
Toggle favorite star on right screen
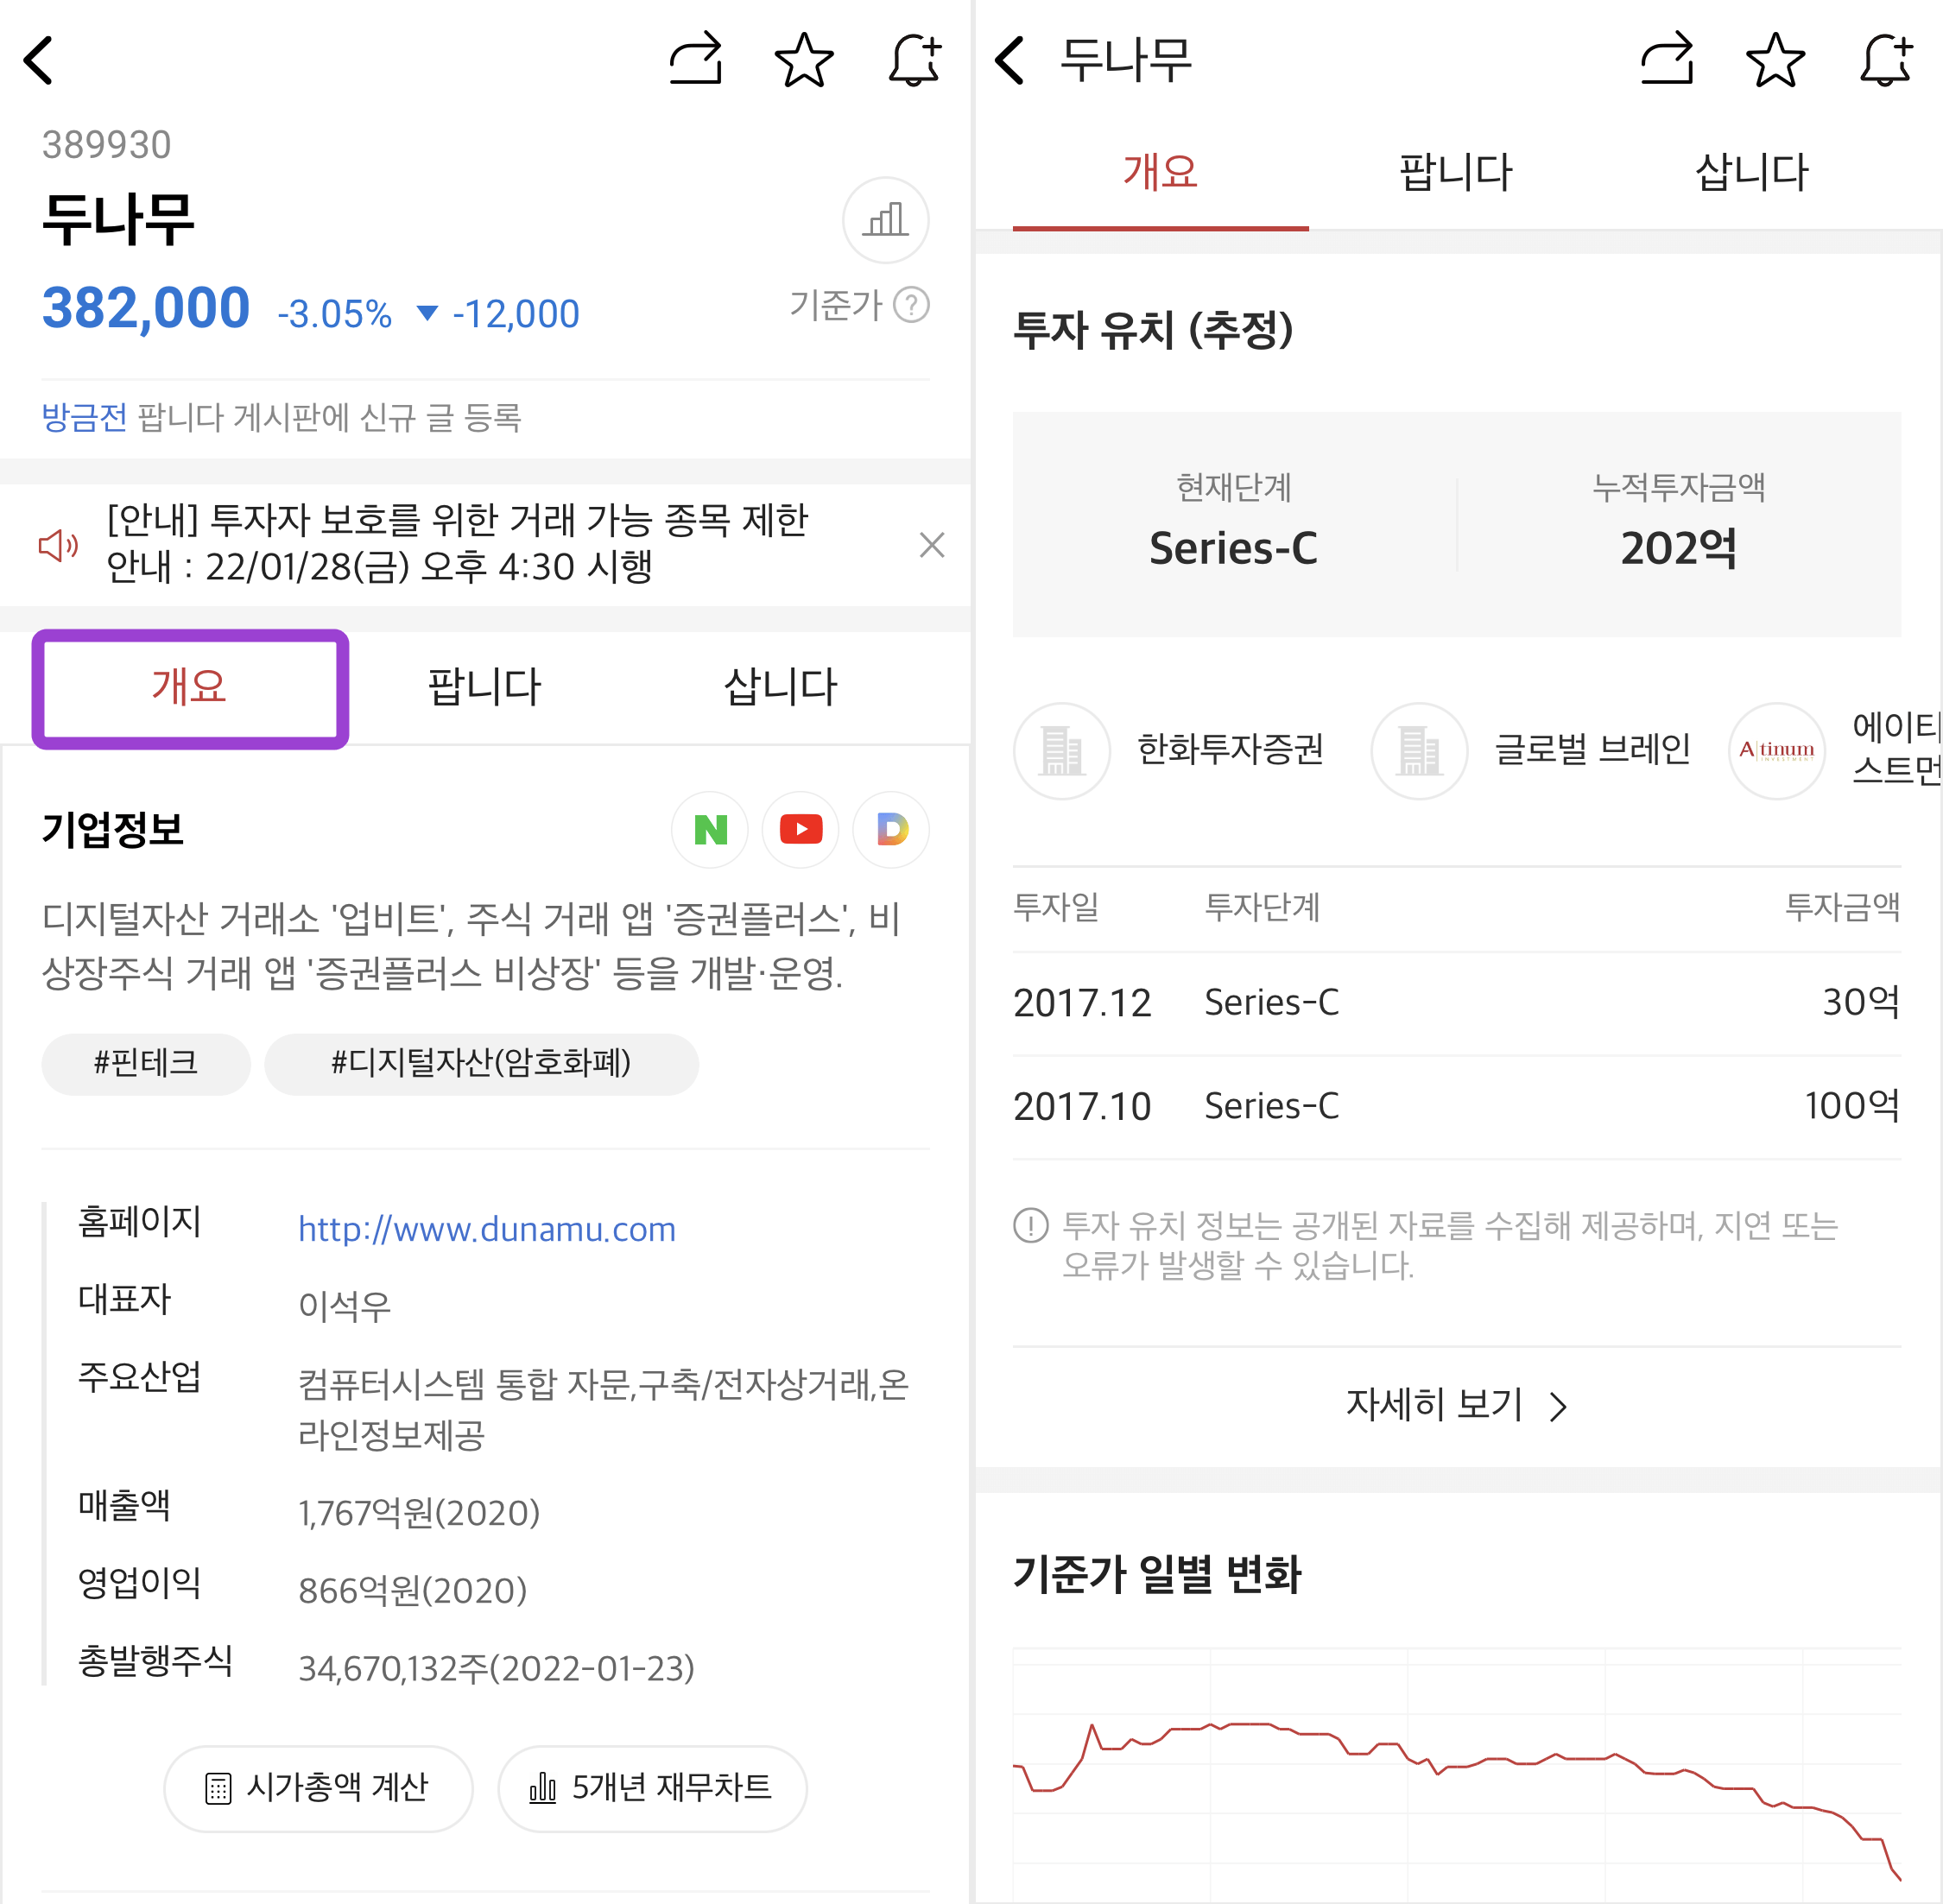(1775, 60)
